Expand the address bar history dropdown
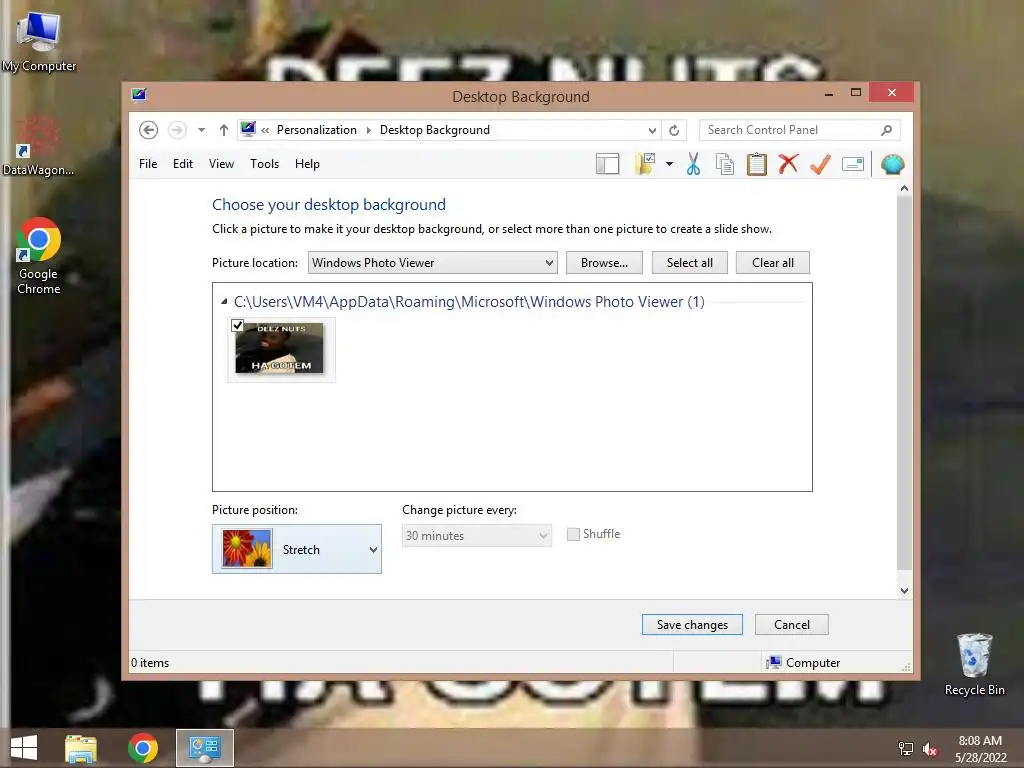 tap(652, 130)
